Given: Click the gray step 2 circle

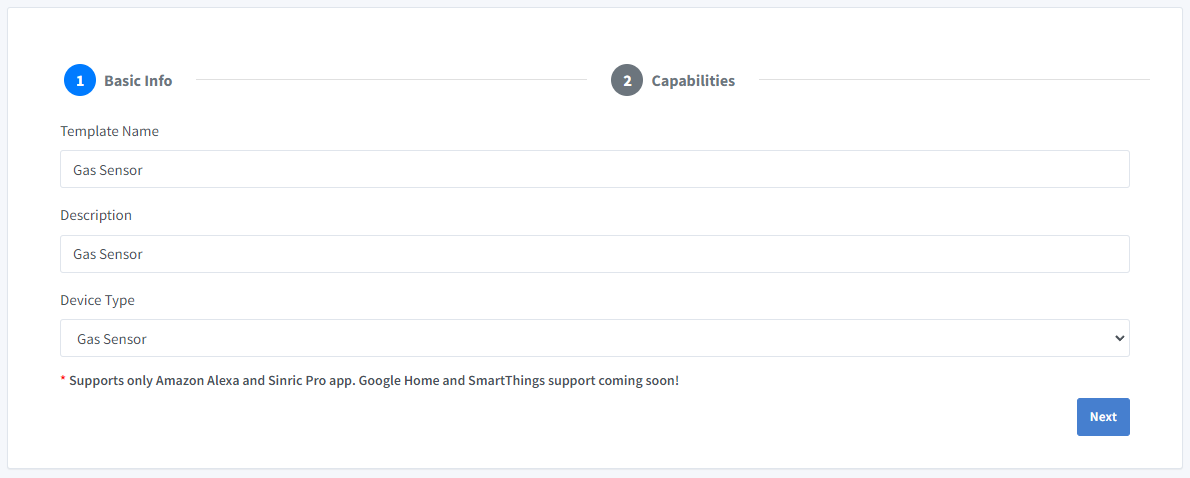Looking at the screenshot, I should click(x=627, y=81).
